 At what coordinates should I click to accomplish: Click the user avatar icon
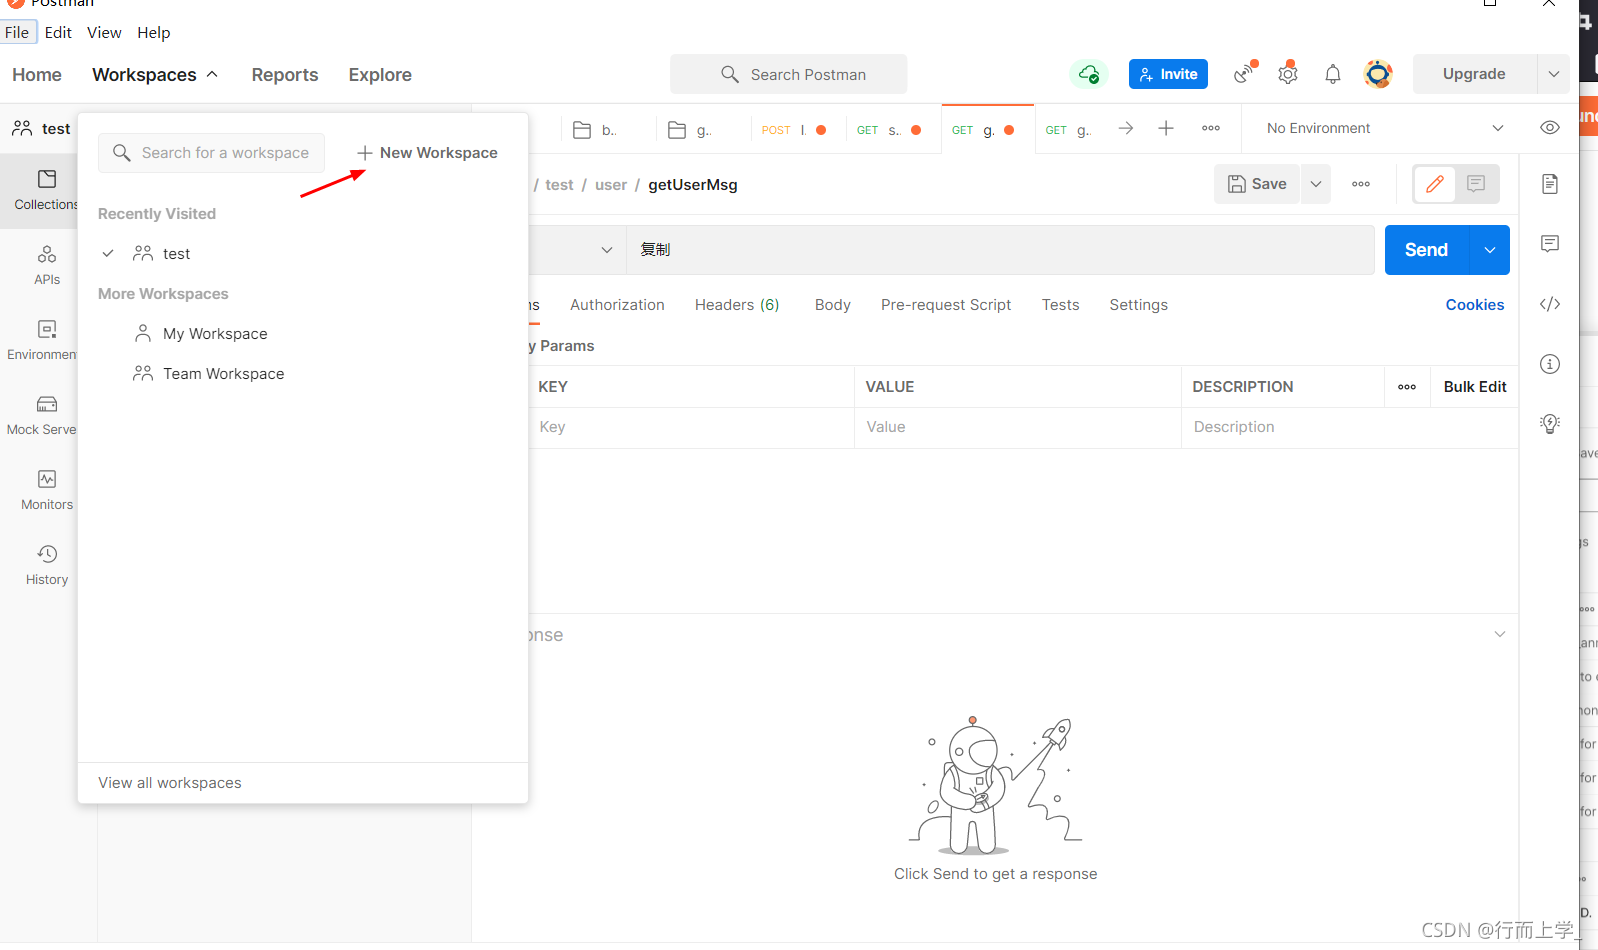point(1378,74)
